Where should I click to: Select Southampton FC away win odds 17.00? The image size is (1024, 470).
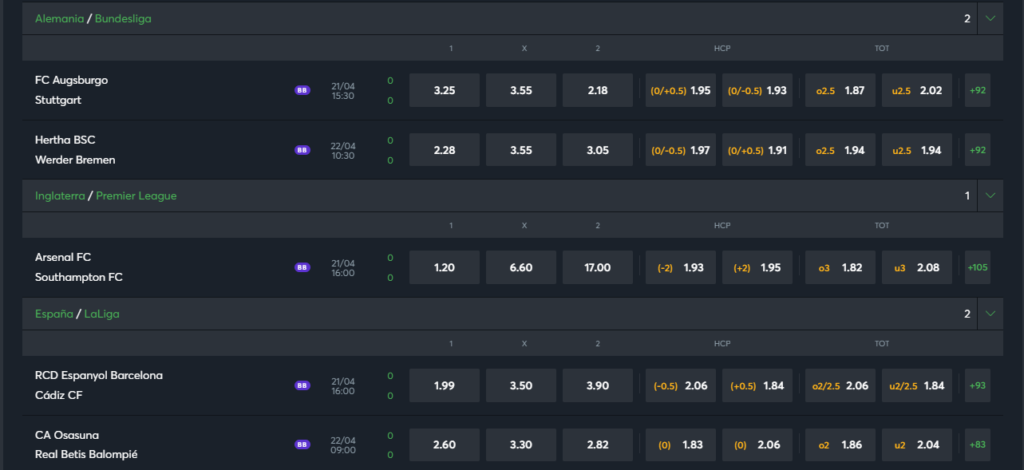(598, 267)
